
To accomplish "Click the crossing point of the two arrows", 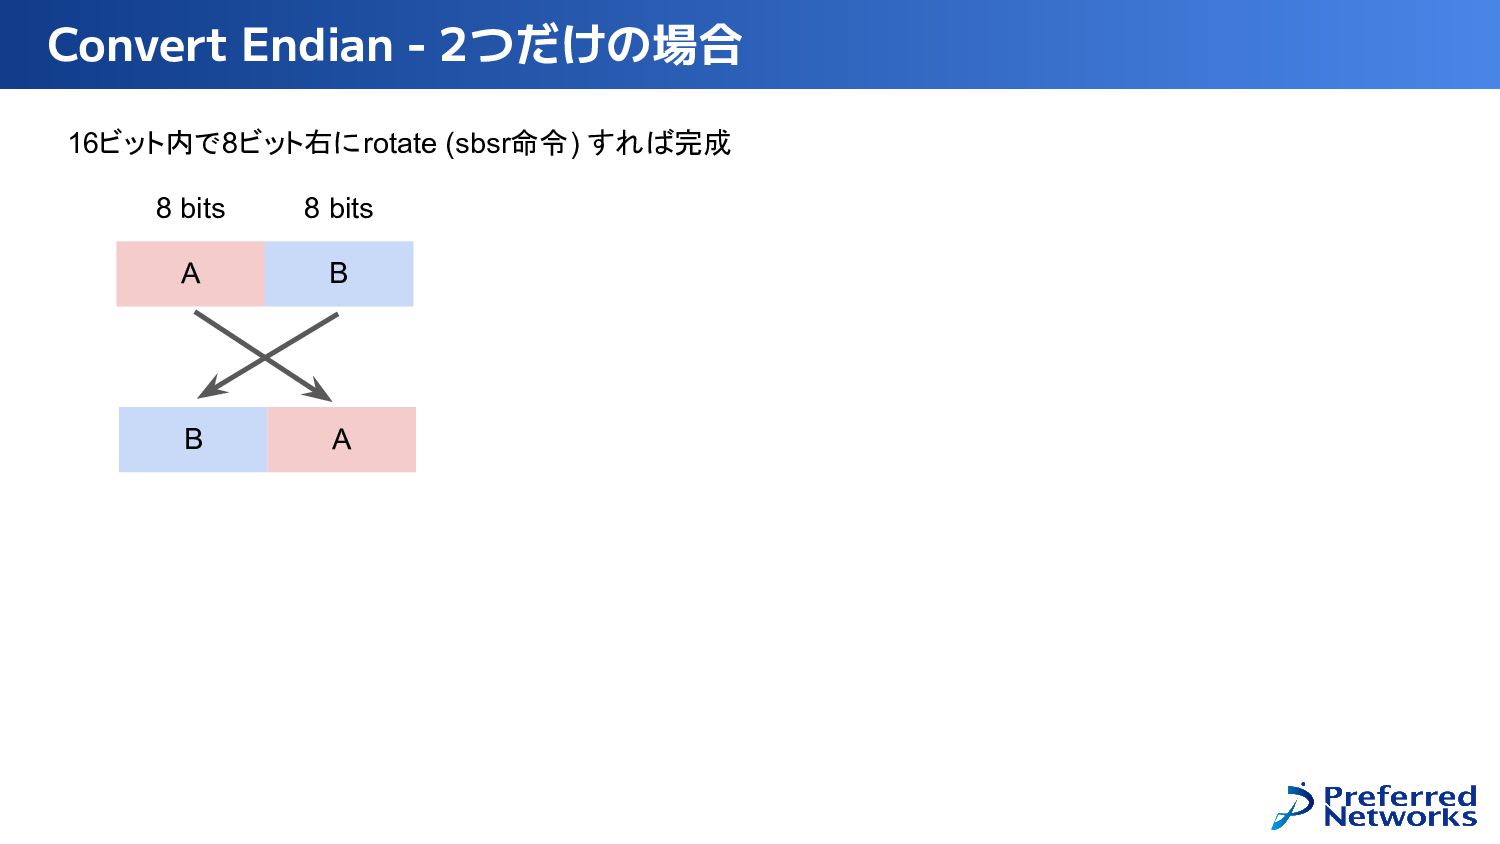I will click(265, 356).
